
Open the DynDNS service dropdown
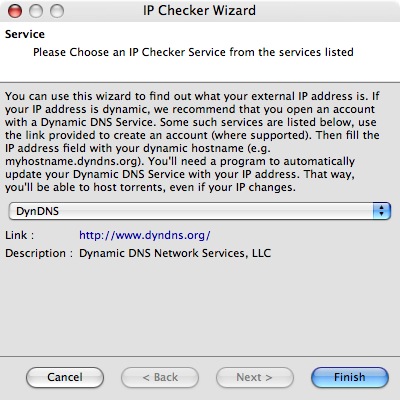[199, 211]
